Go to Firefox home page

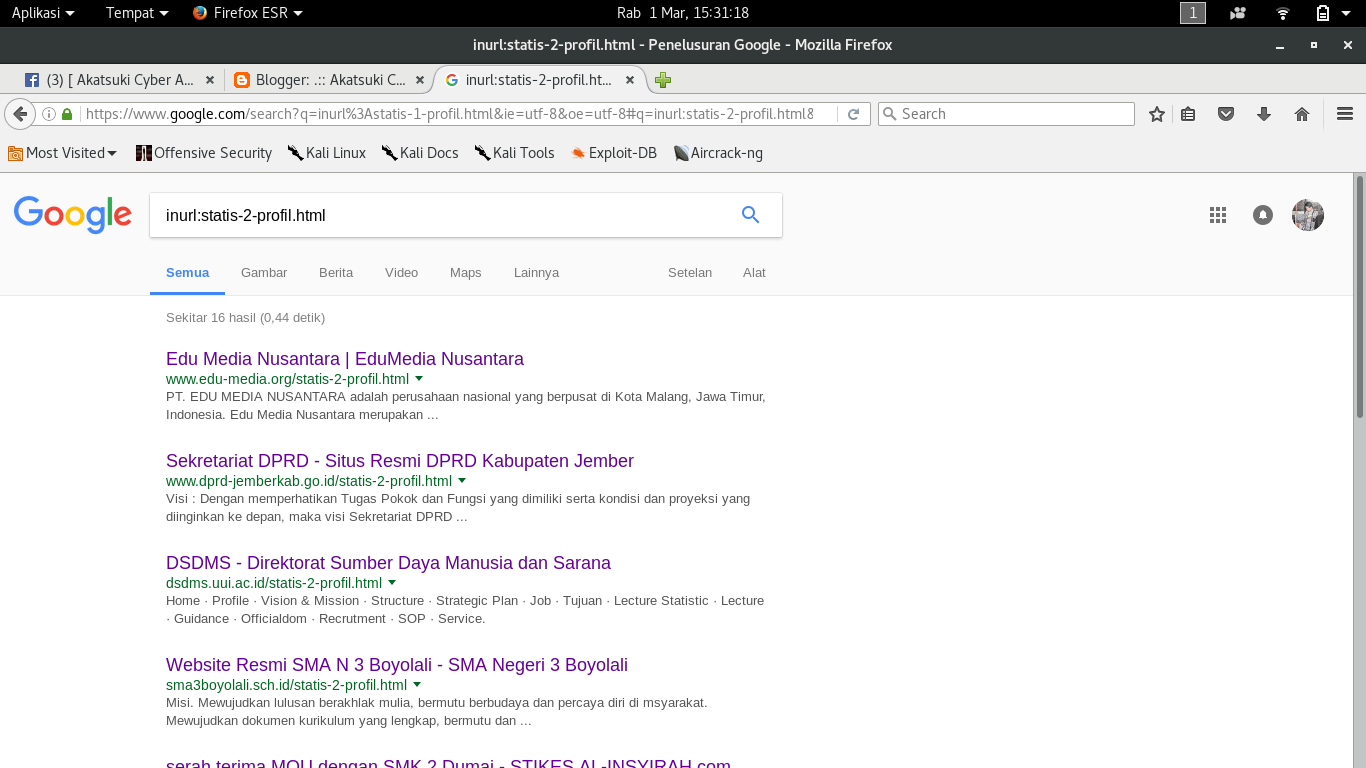1302,114
